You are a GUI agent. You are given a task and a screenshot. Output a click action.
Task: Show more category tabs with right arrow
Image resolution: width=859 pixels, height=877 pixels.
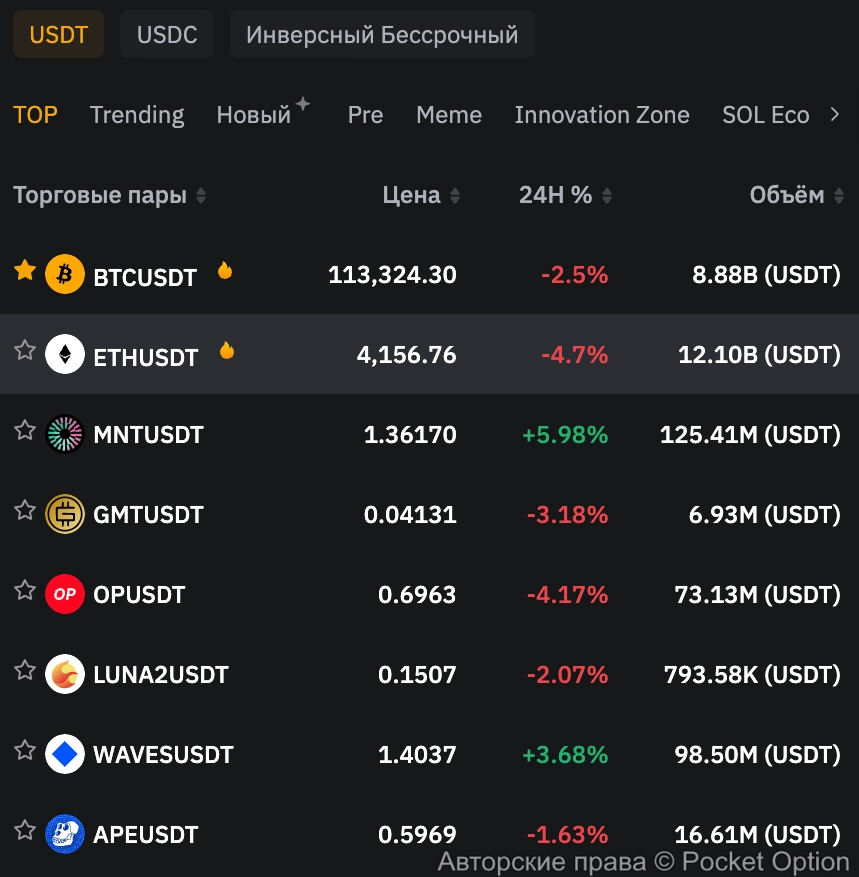[836, 115]
